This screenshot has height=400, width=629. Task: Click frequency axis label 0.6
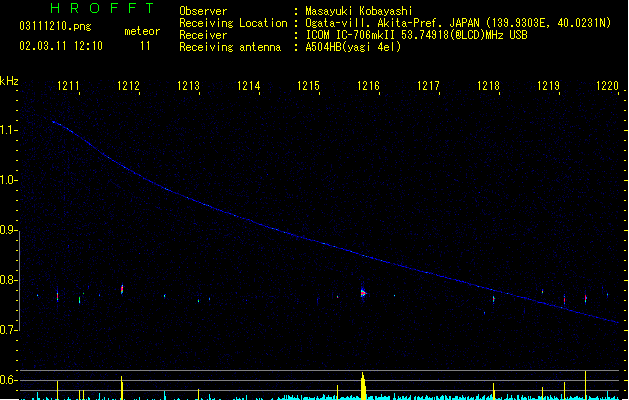[x=8, y=380]
